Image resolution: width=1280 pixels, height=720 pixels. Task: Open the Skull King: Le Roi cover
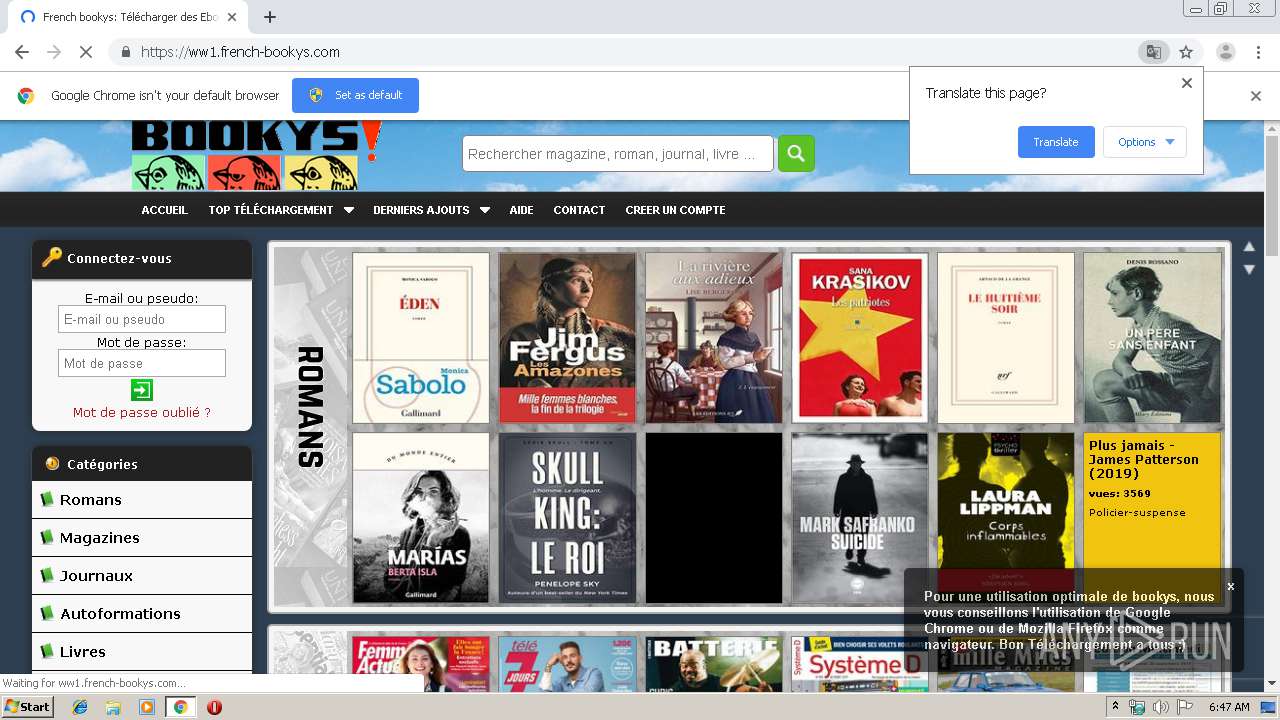(567, 518)
